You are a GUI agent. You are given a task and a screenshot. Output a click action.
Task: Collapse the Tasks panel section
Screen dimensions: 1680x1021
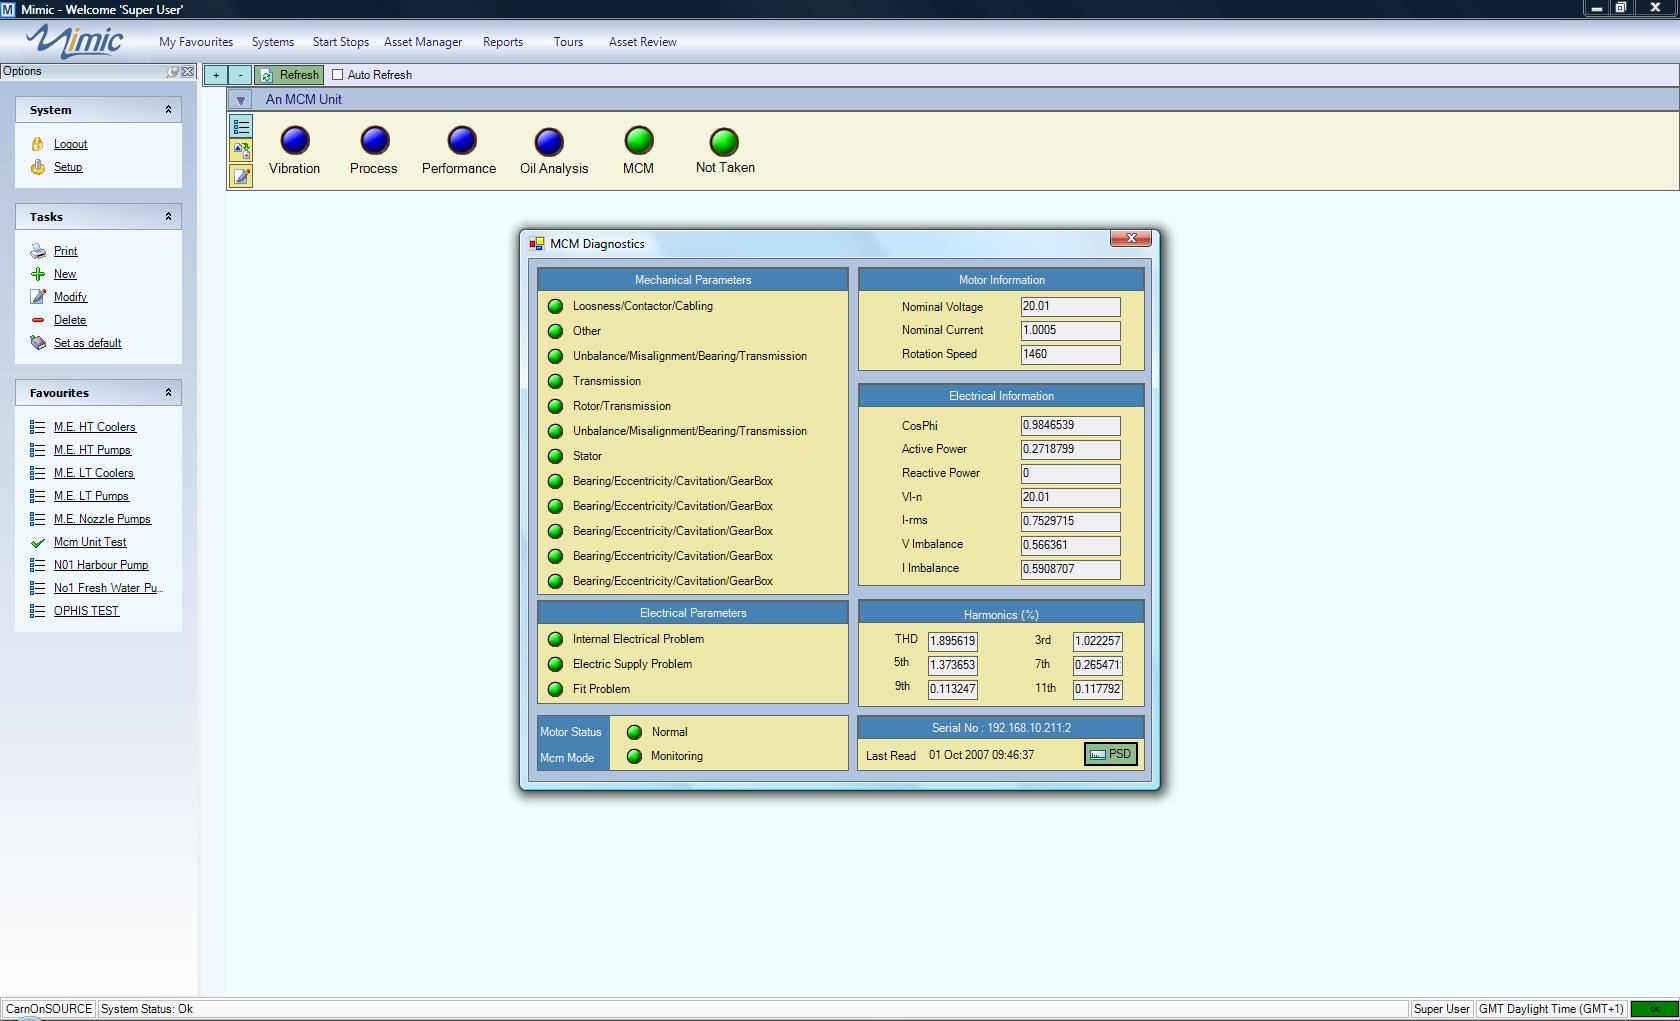[168, 217]
